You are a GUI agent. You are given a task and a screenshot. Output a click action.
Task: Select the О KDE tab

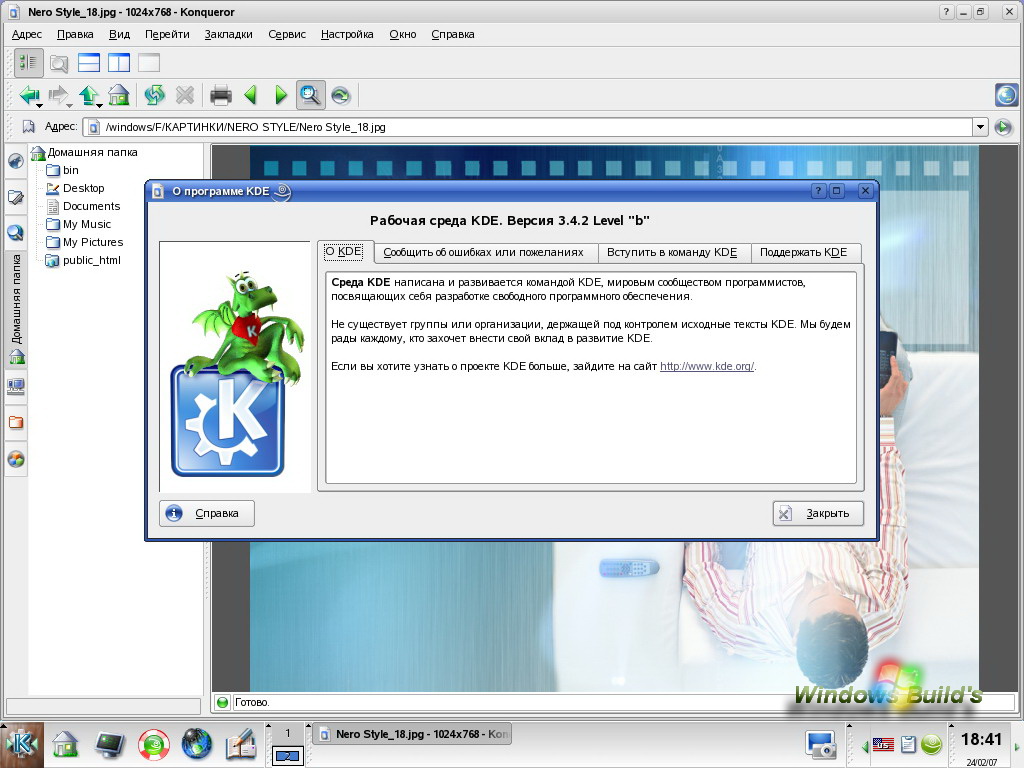pyautogui.click(x=345, y=251)
